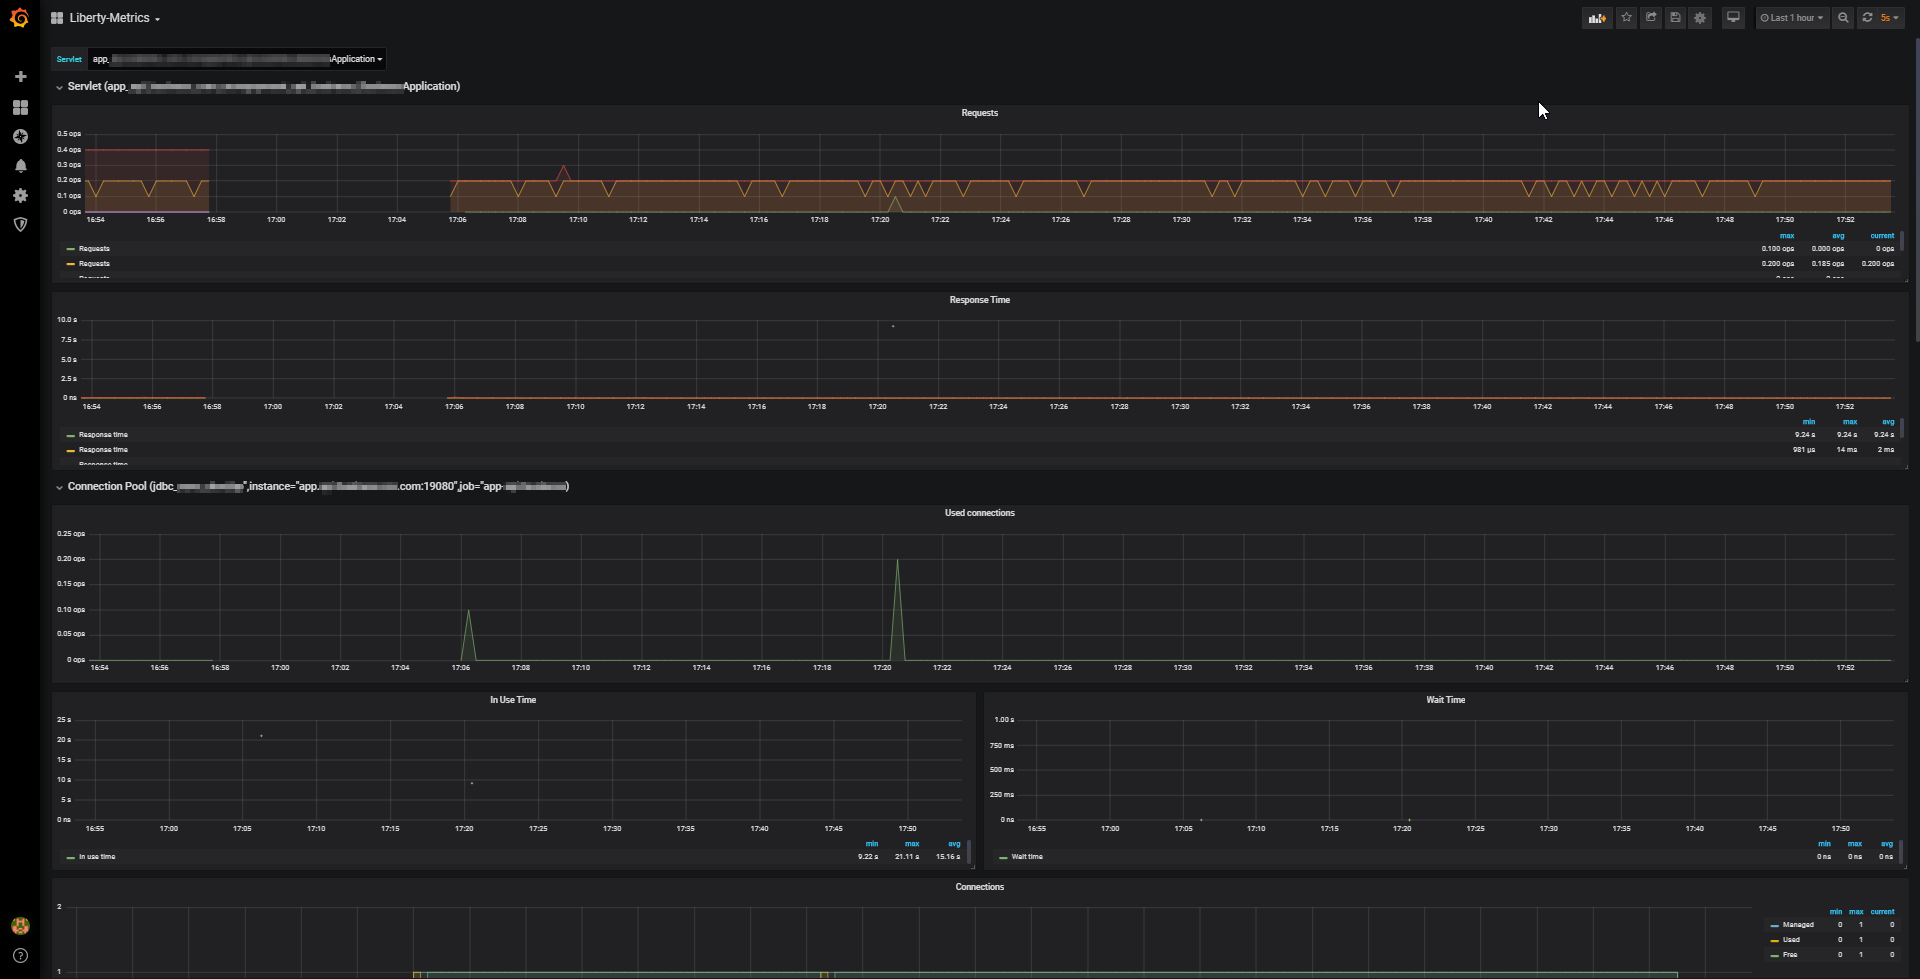This screenshot has height=979, width=1920.
Task: Click the time range zoom out icon
Action: pos(1843,18)
